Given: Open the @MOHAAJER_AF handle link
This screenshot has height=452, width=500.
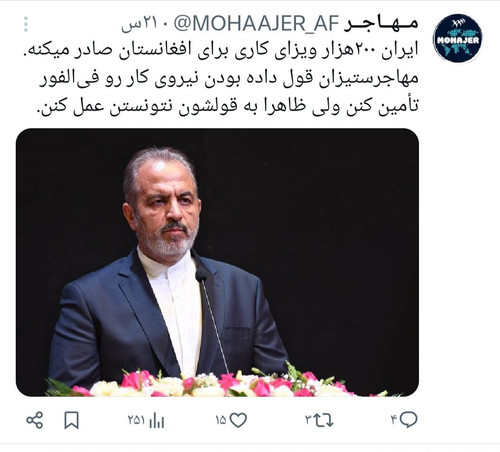Looking at the screenshot, I should tap(256, 24).
